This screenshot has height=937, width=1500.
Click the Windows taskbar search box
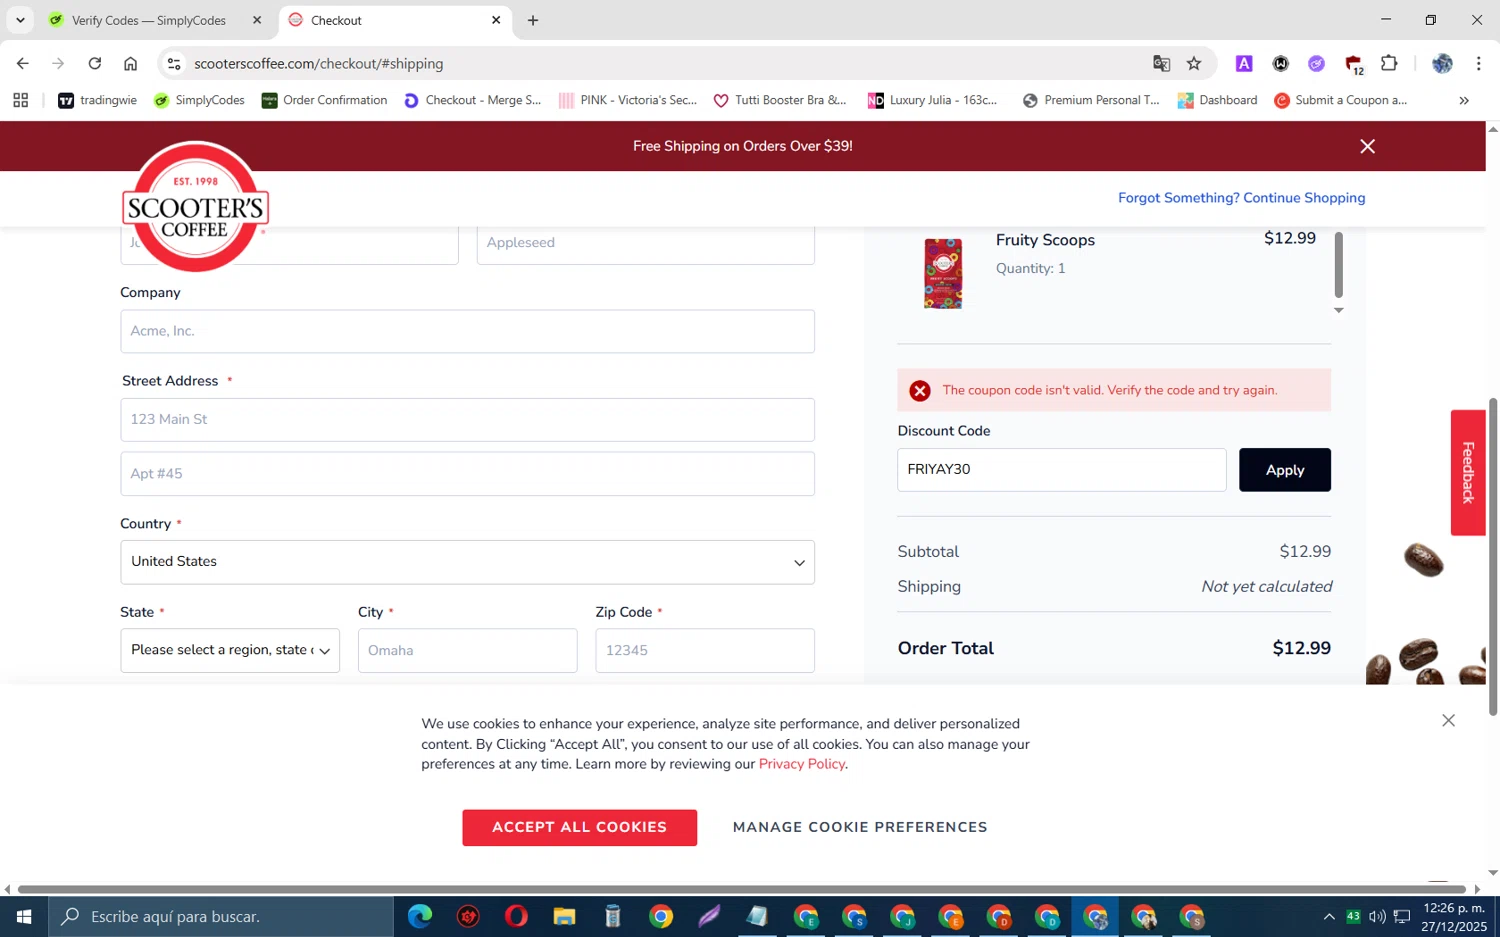(221, 916)
